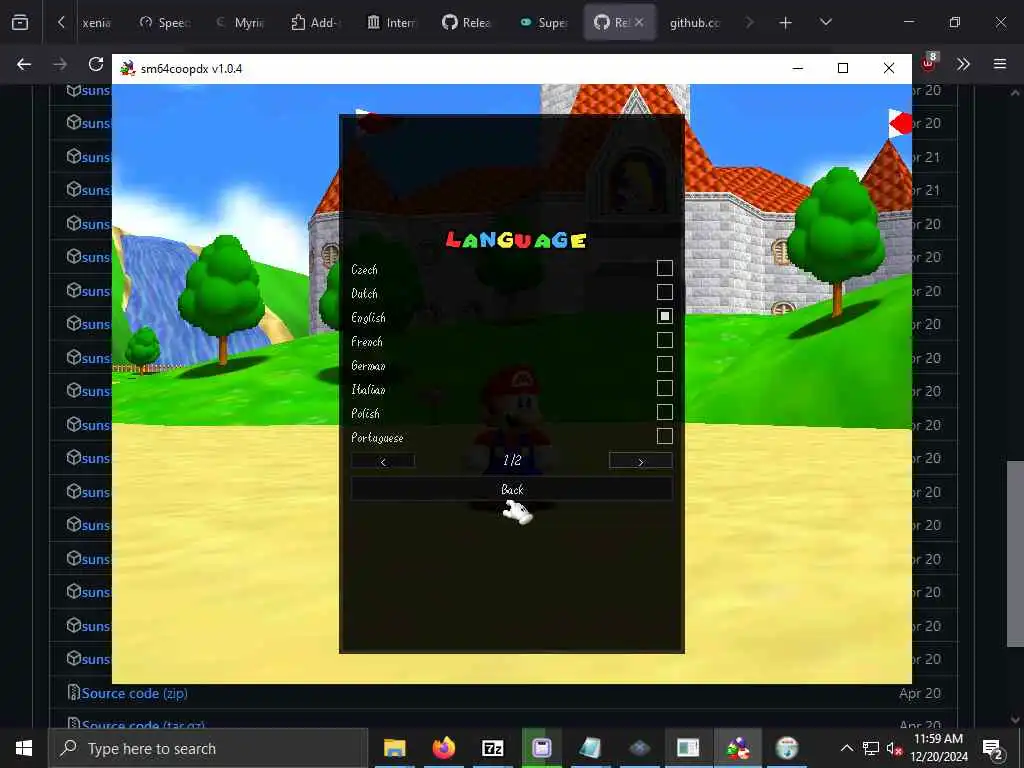
Task: Check the Portuguese language checkbox
Action: coord(664,436)
